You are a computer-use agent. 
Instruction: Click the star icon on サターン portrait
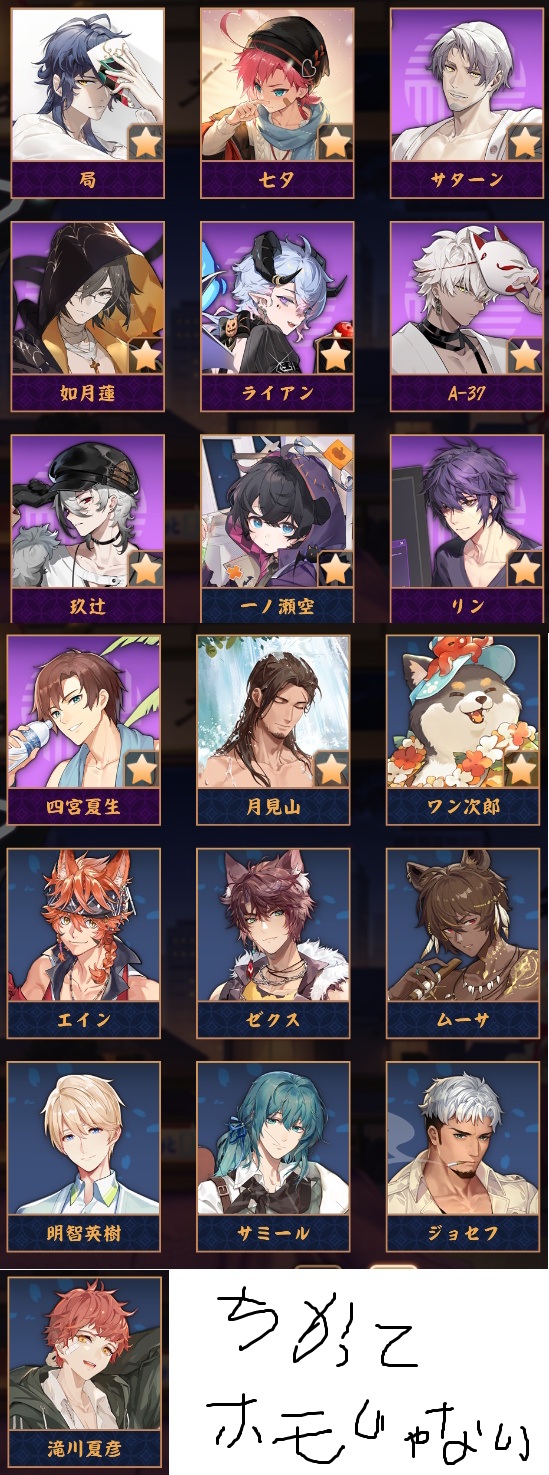click(525, 142)
